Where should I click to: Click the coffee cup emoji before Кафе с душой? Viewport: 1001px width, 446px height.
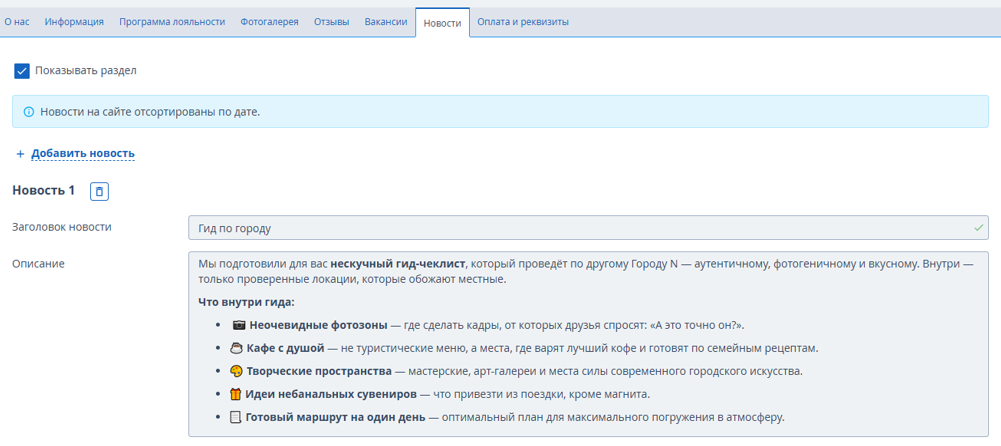pyautogui.click(x=236, y=348)
